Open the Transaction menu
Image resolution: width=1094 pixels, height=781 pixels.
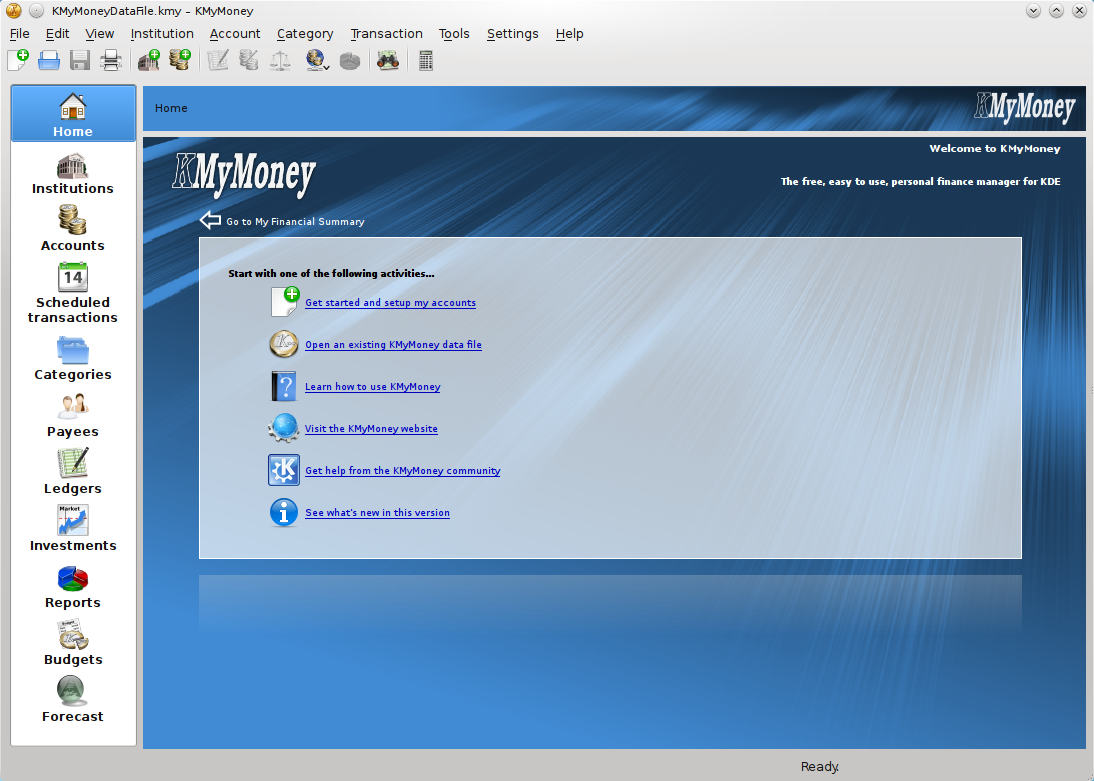click(387, 34)
